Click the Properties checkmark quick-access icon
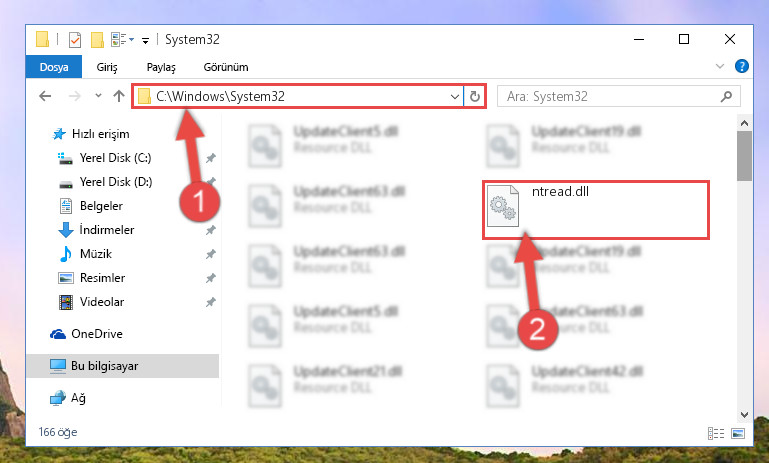769x463 pixels. tap(75, 40)
